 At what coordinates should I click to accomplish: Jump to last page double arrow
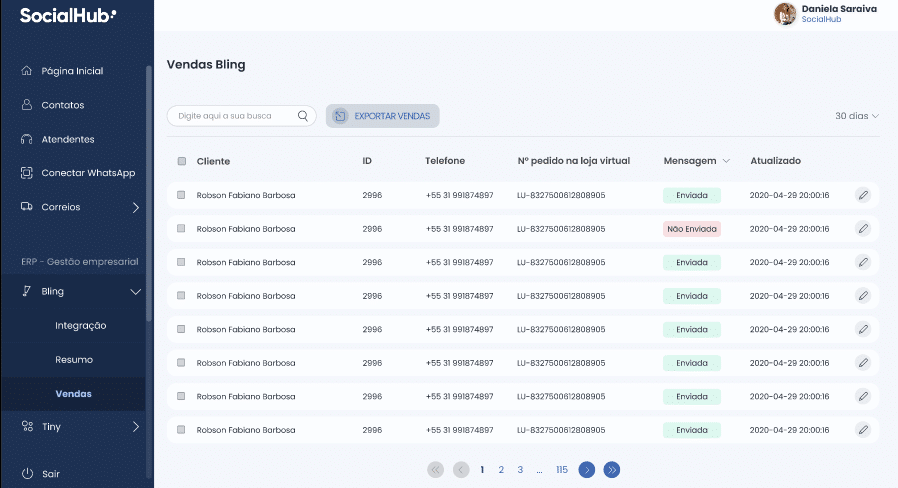coord(612,469)
